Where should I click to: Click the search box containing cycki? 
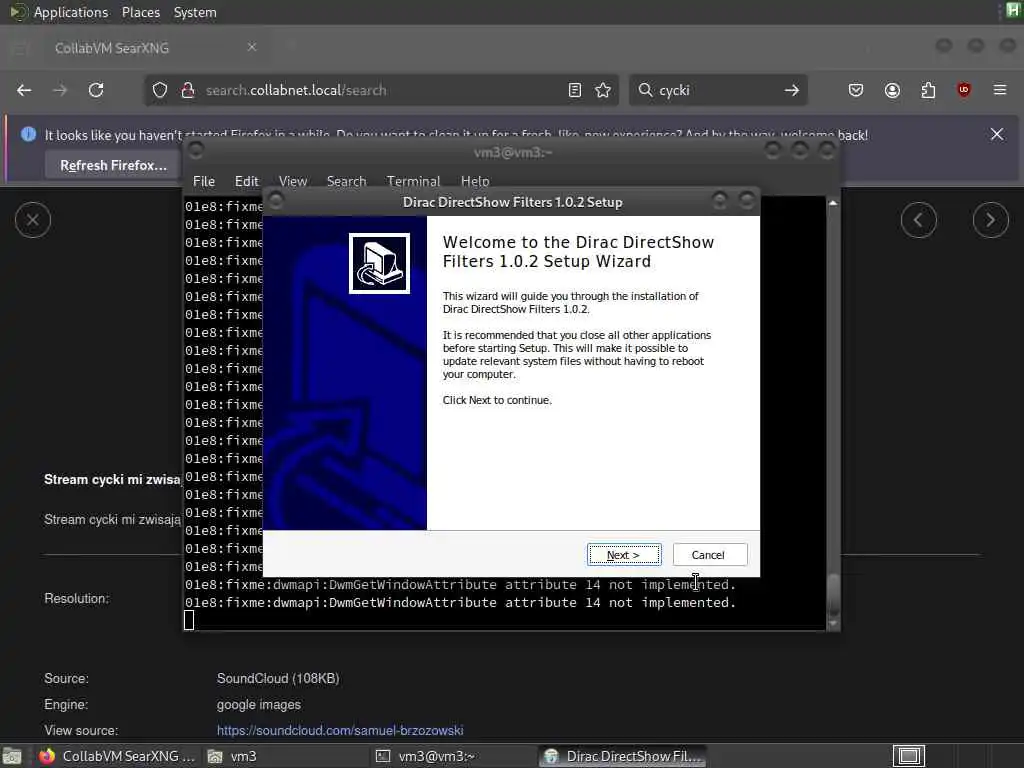click(x=718, y=90)
